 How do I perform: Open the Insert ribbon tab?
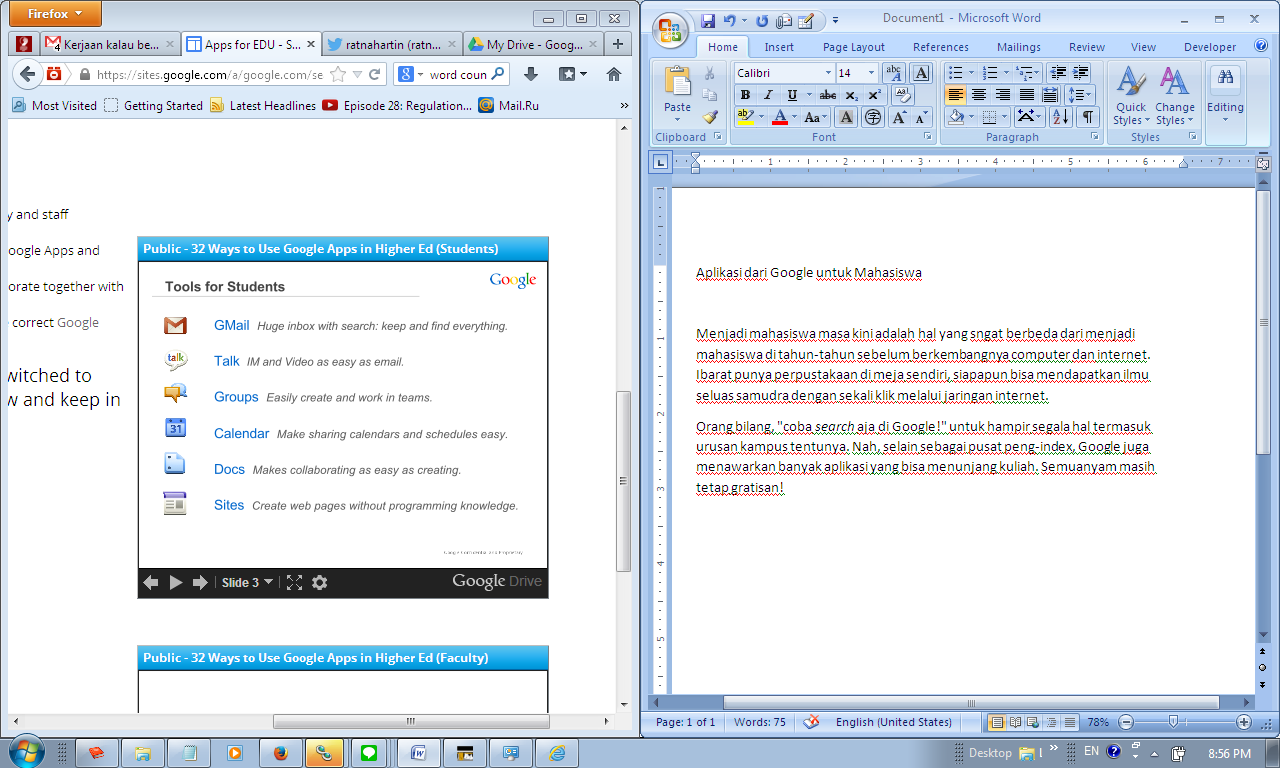[779, 47]
